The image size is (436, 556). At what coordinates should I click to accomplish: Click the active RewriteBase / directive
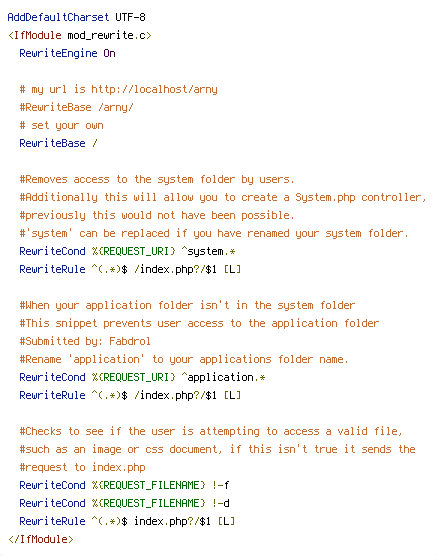[x=58, y=143]
